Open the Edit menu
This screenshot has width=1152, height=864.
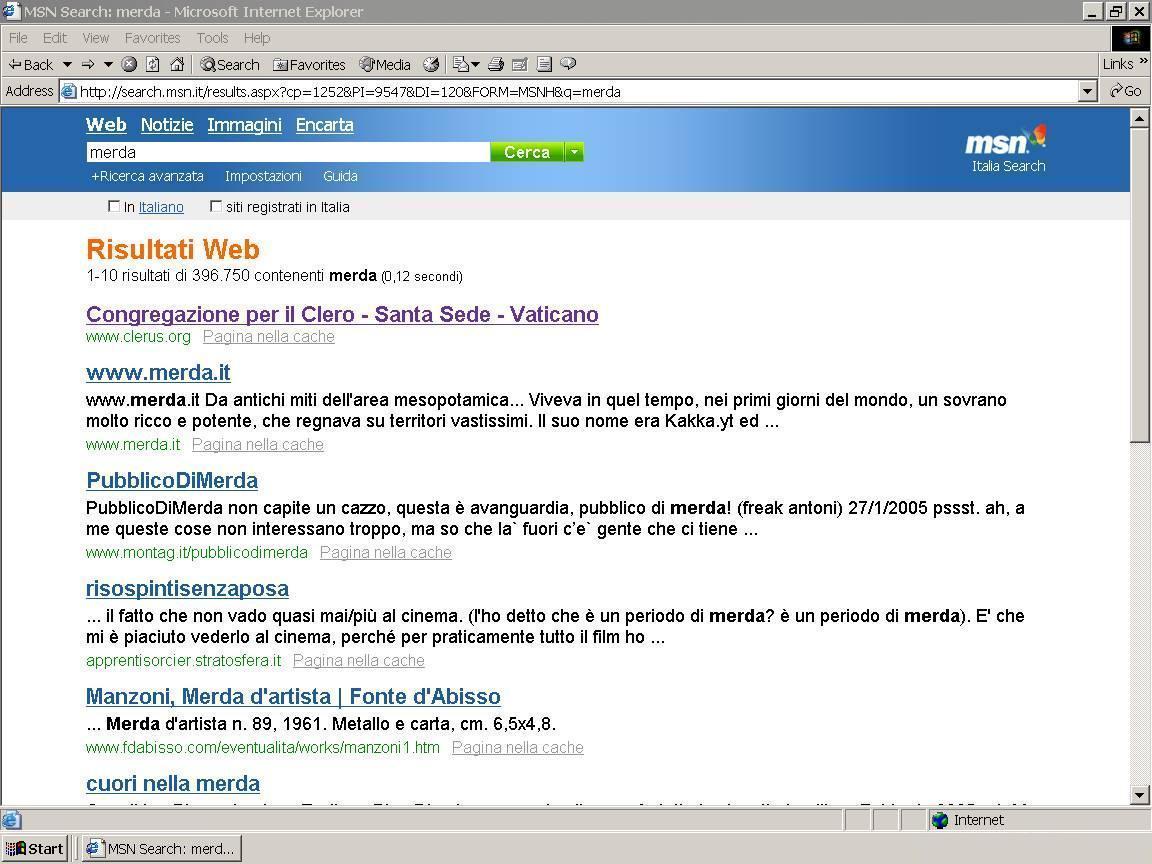click(54, 38)
